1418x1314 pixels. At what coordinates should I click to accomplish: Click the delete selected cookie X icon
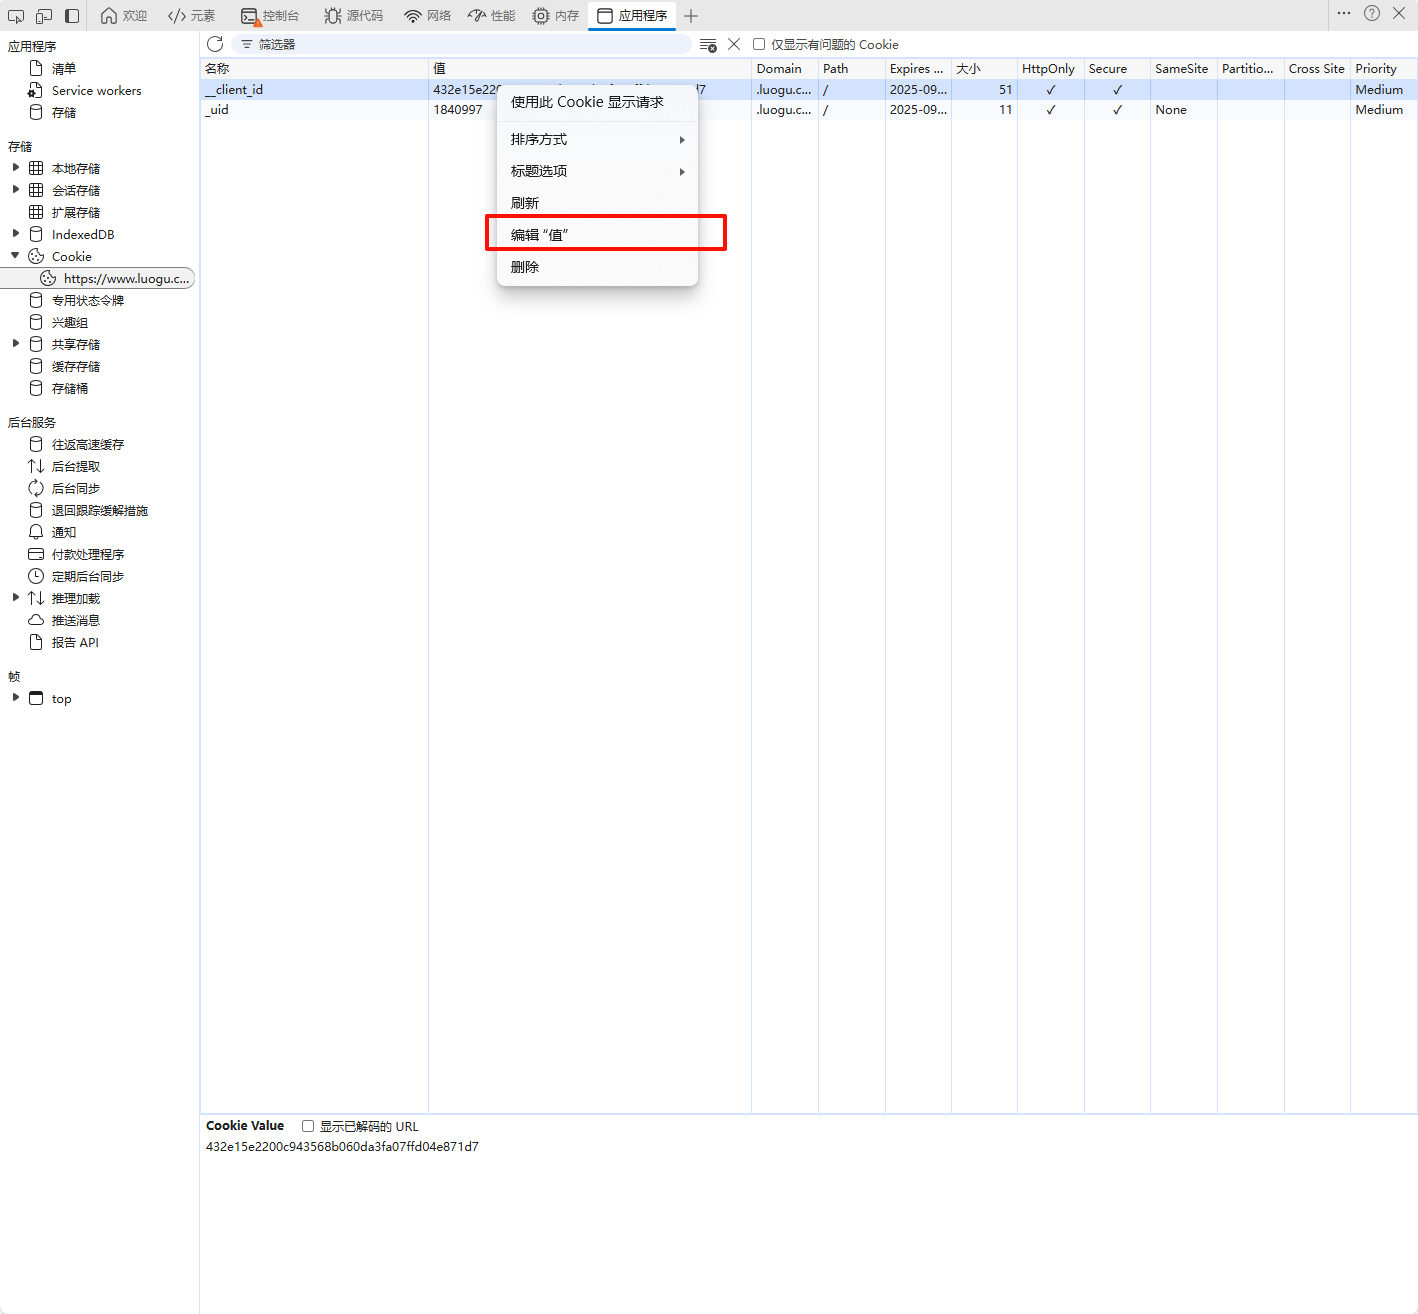pos(734,44)
